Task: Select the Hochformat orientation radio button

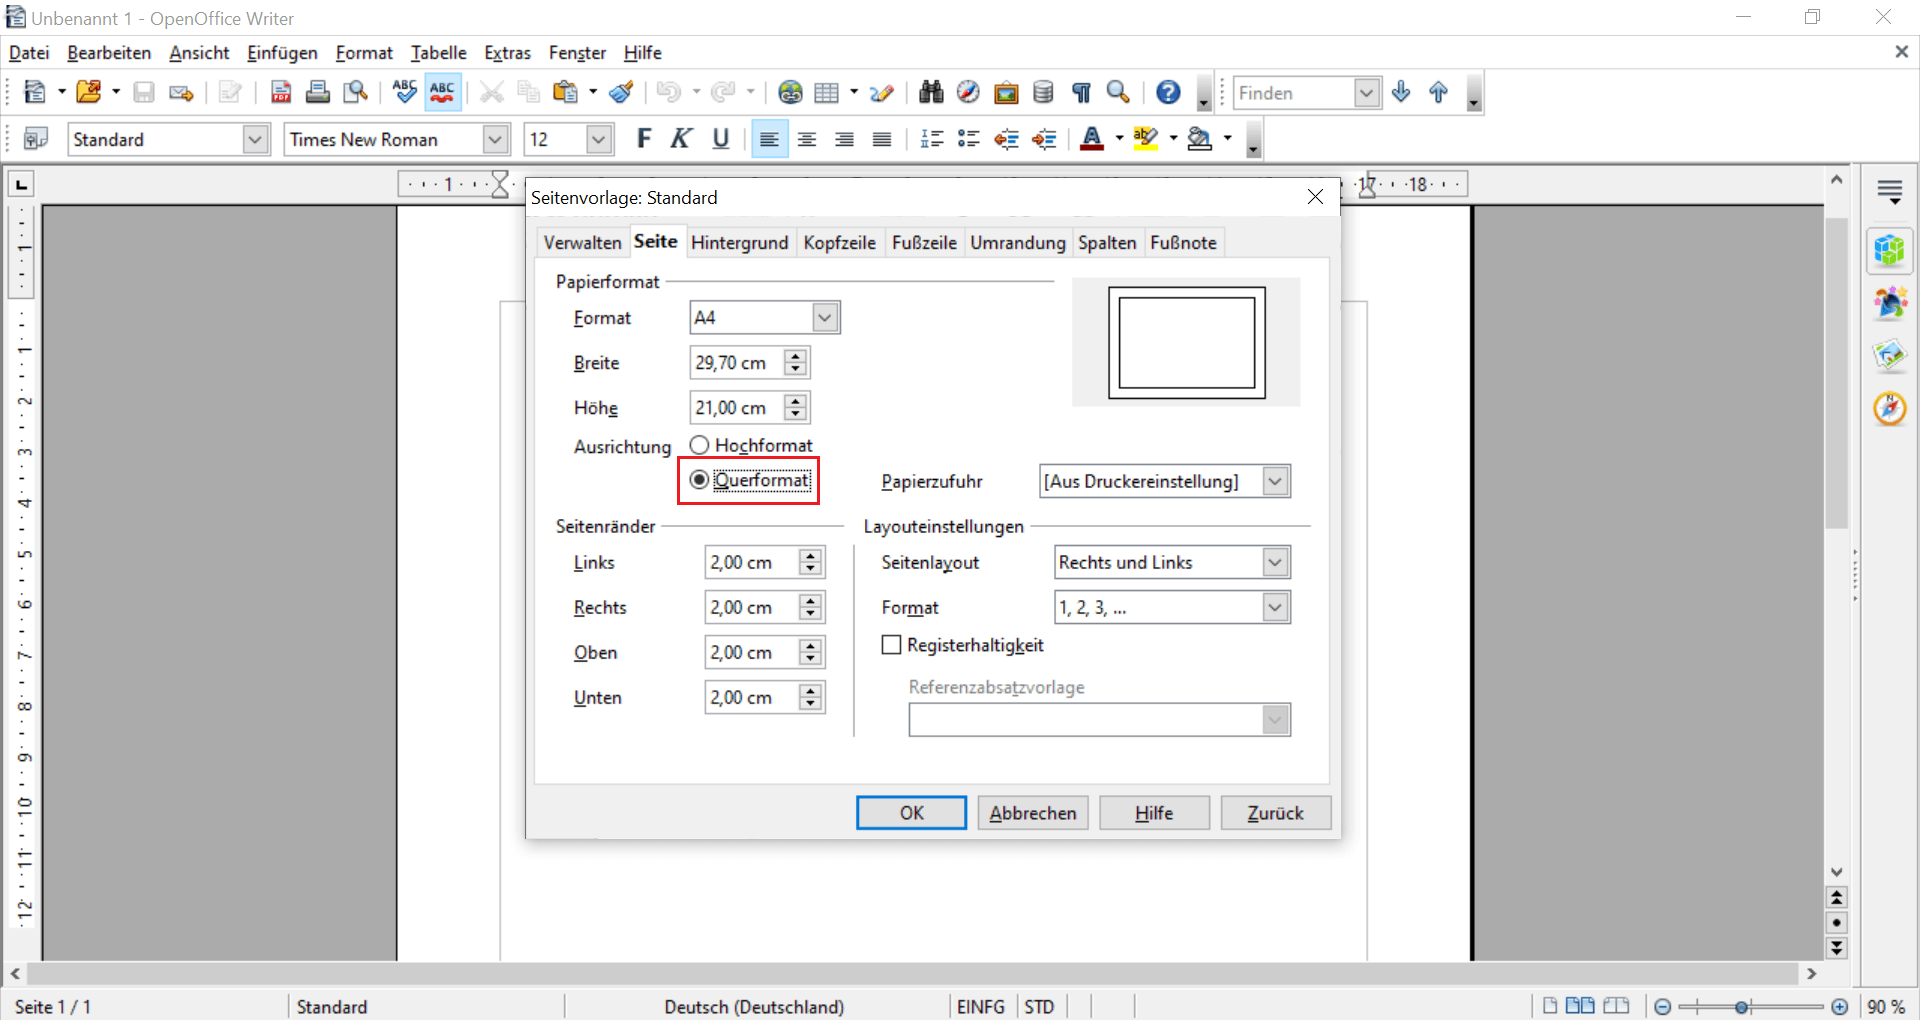Action: [x=699, y=444]
